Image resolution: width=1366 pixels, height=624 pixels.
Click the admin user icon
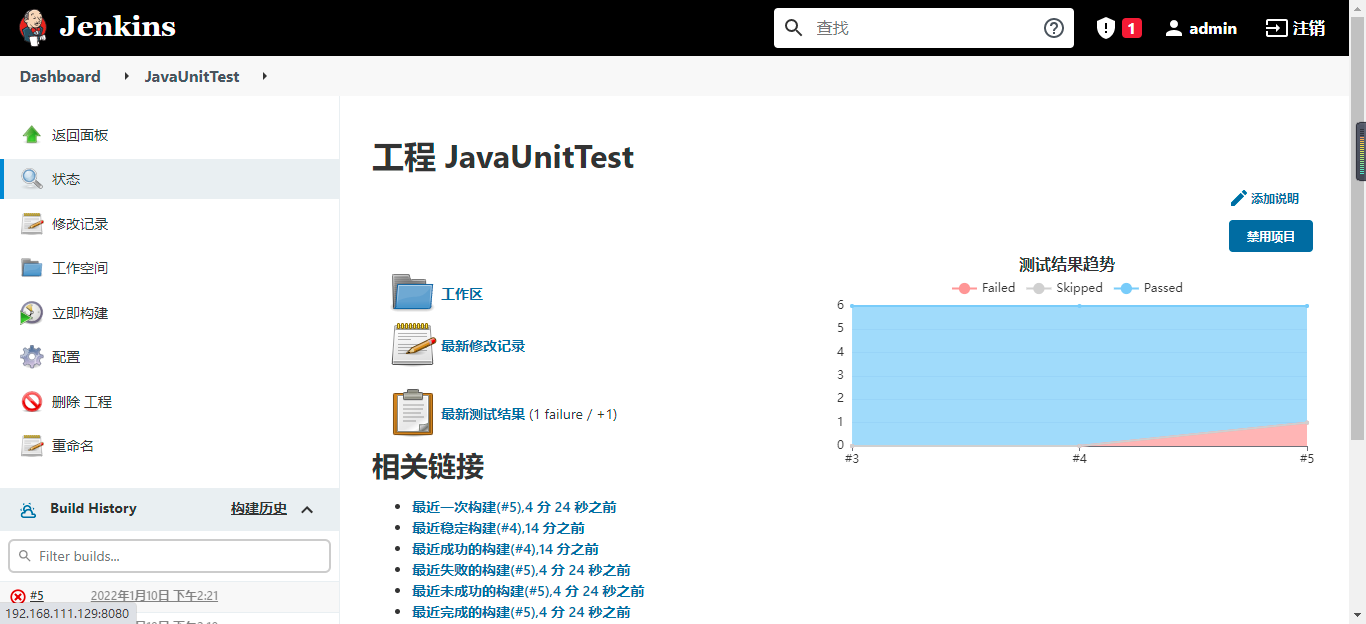[1174, 28]
